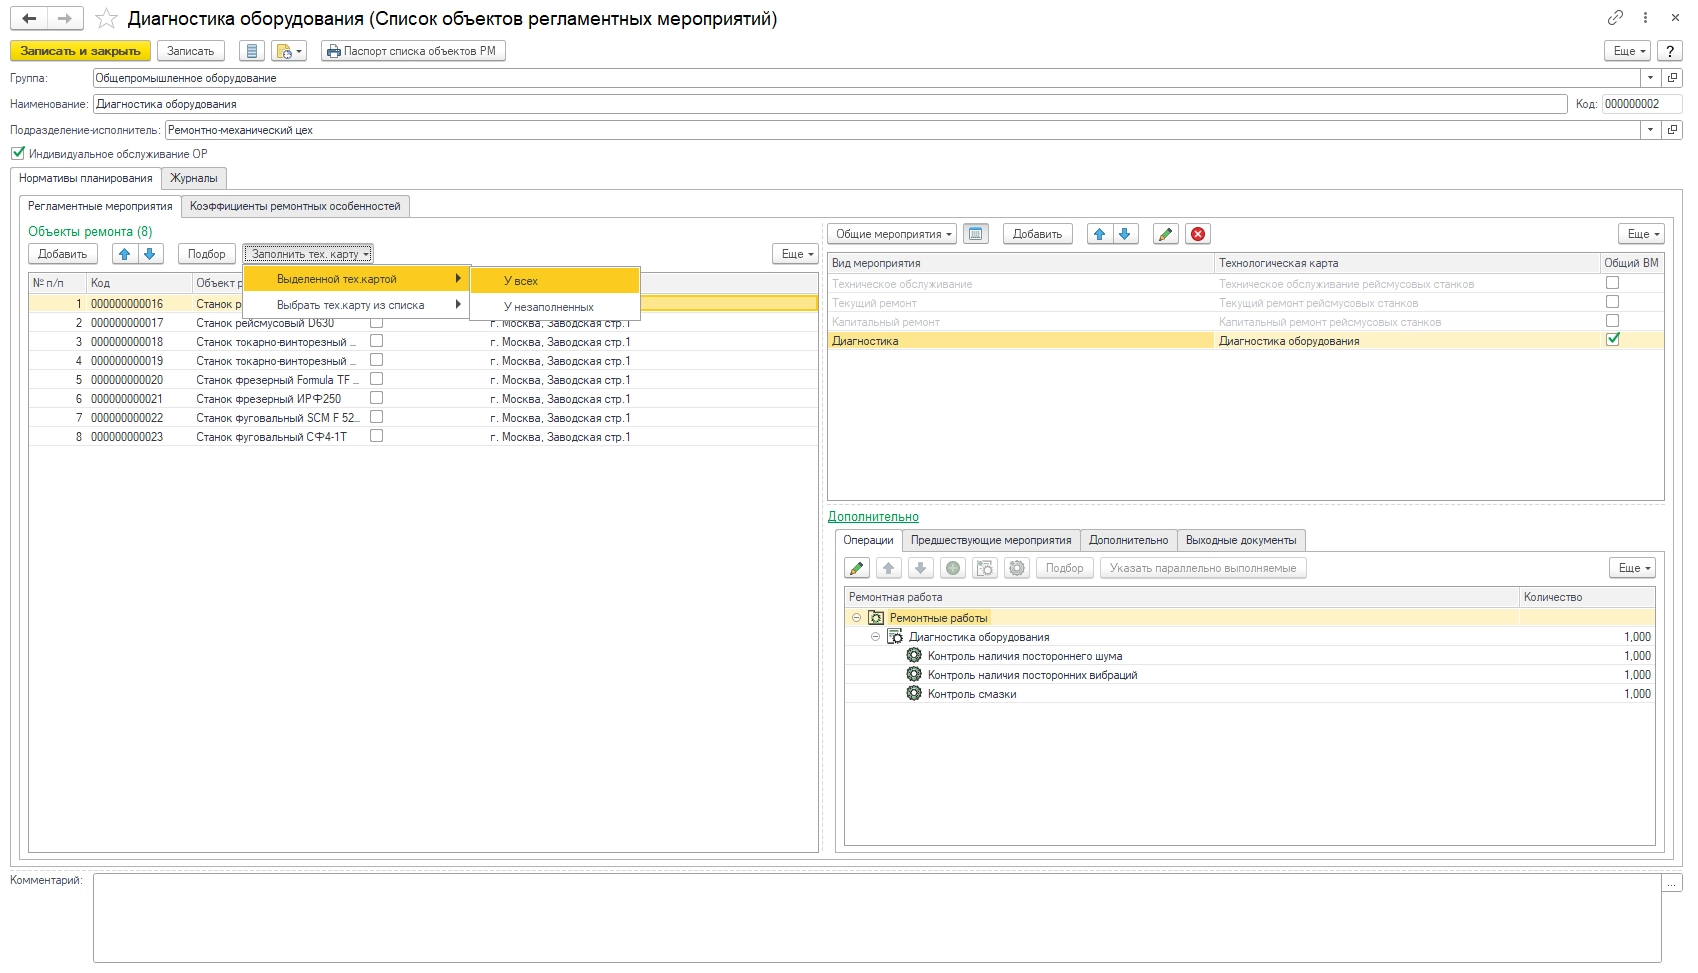Click the copy link icon at top right
The image size is (1698, 973).
click(x=1615, y=18)
